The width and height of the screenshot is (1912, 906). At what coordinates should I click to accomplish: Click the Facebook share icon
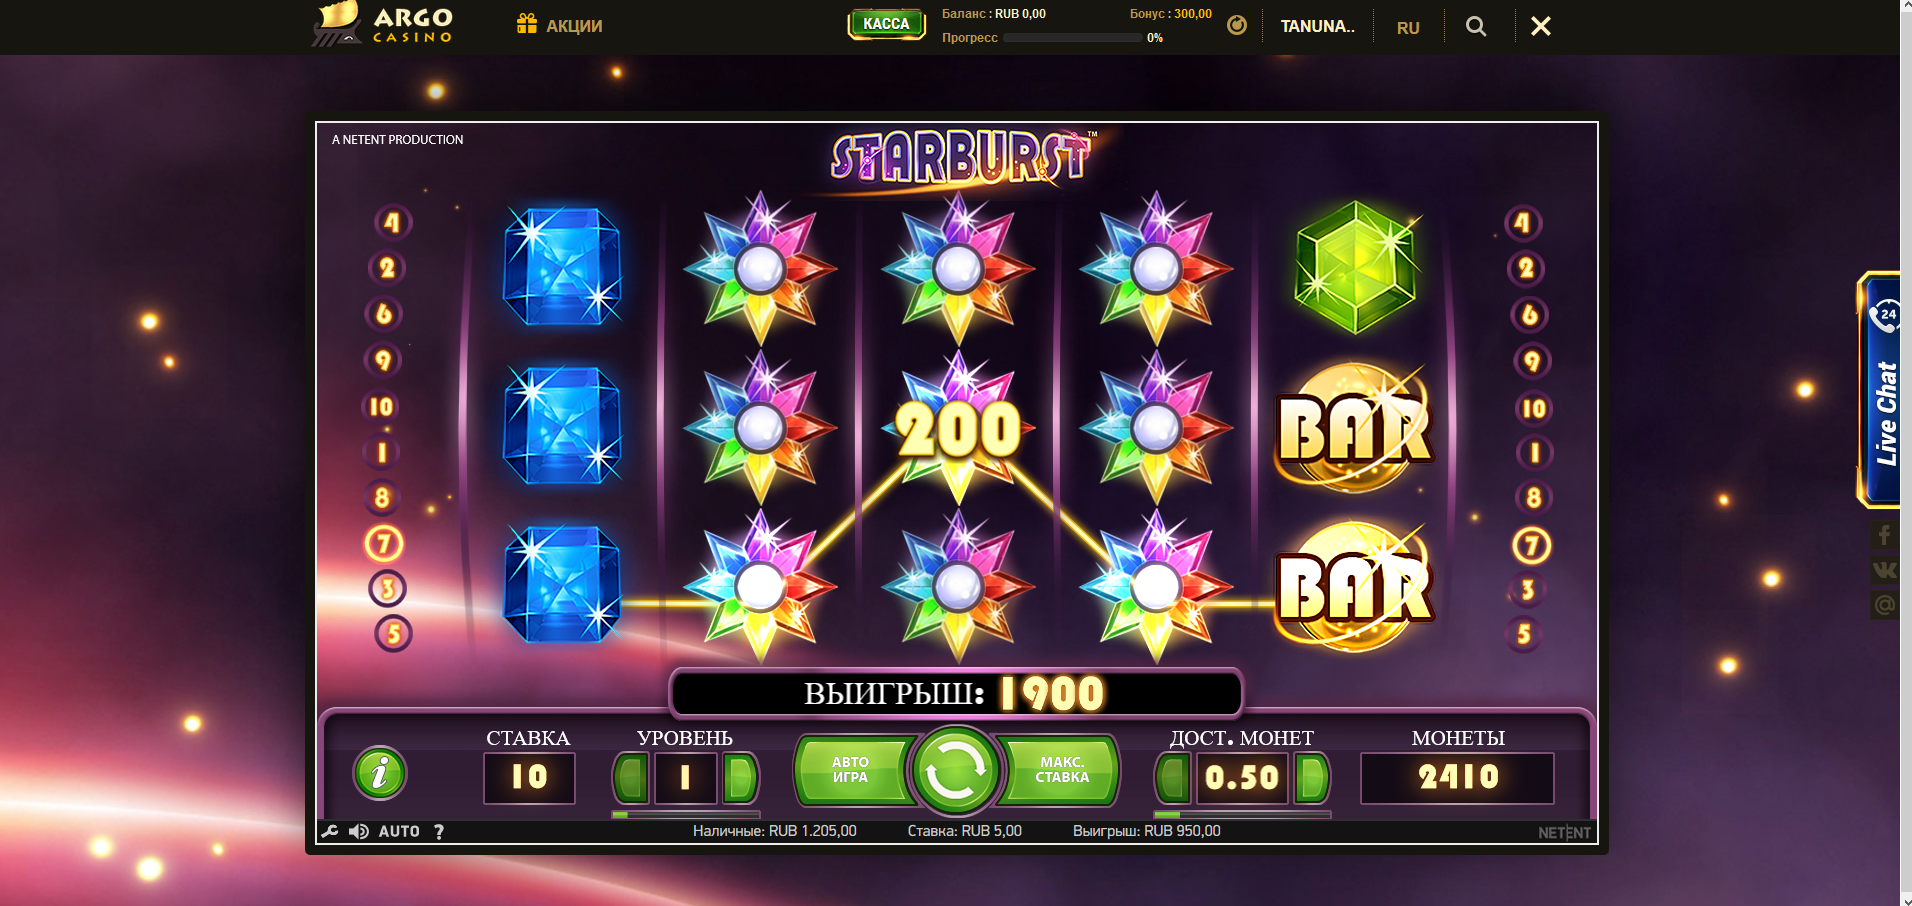click(1884, 535)
